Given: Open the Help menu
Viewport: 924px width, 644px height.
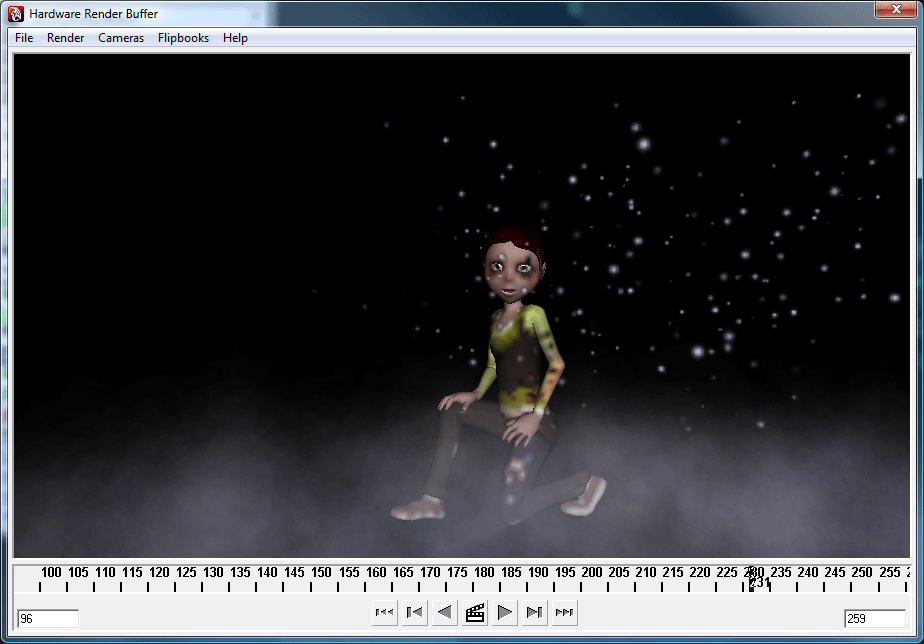Looking at the screenshot, I should pyautogui.click(x=235, y=38).
